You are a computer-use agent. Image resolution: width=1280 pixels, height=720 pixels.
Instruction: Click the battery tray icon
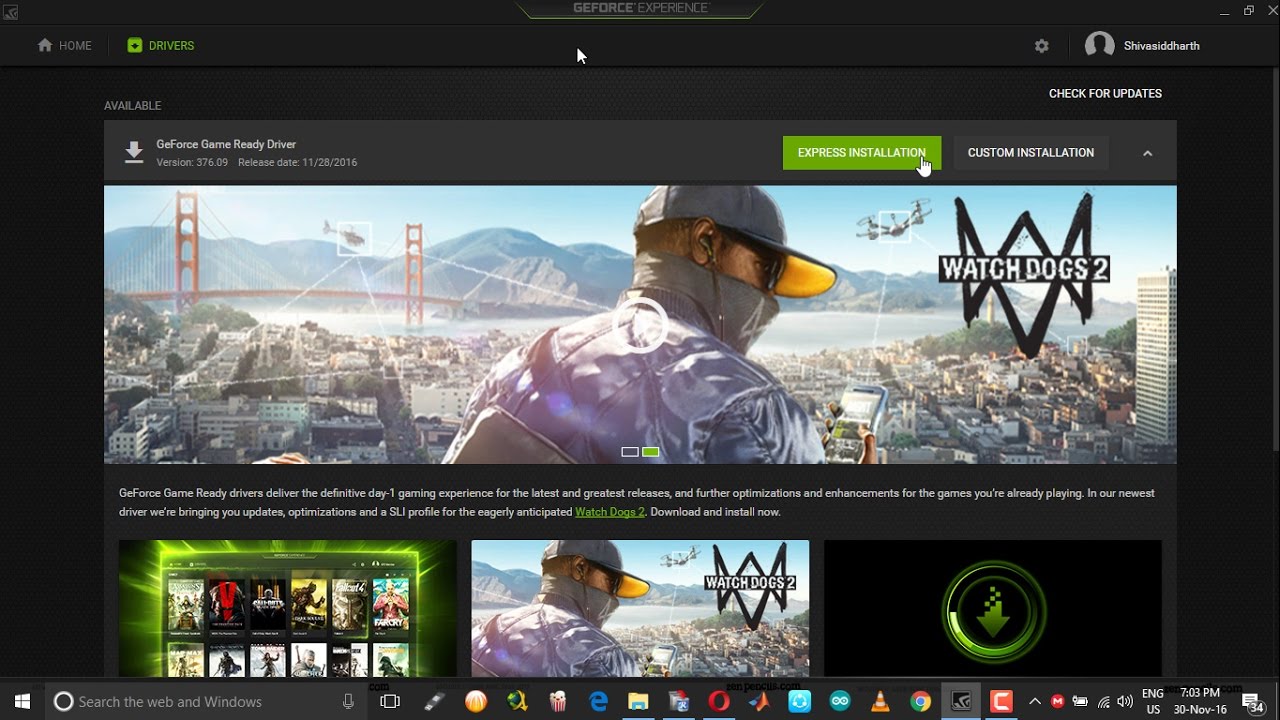click(1081, 702)
